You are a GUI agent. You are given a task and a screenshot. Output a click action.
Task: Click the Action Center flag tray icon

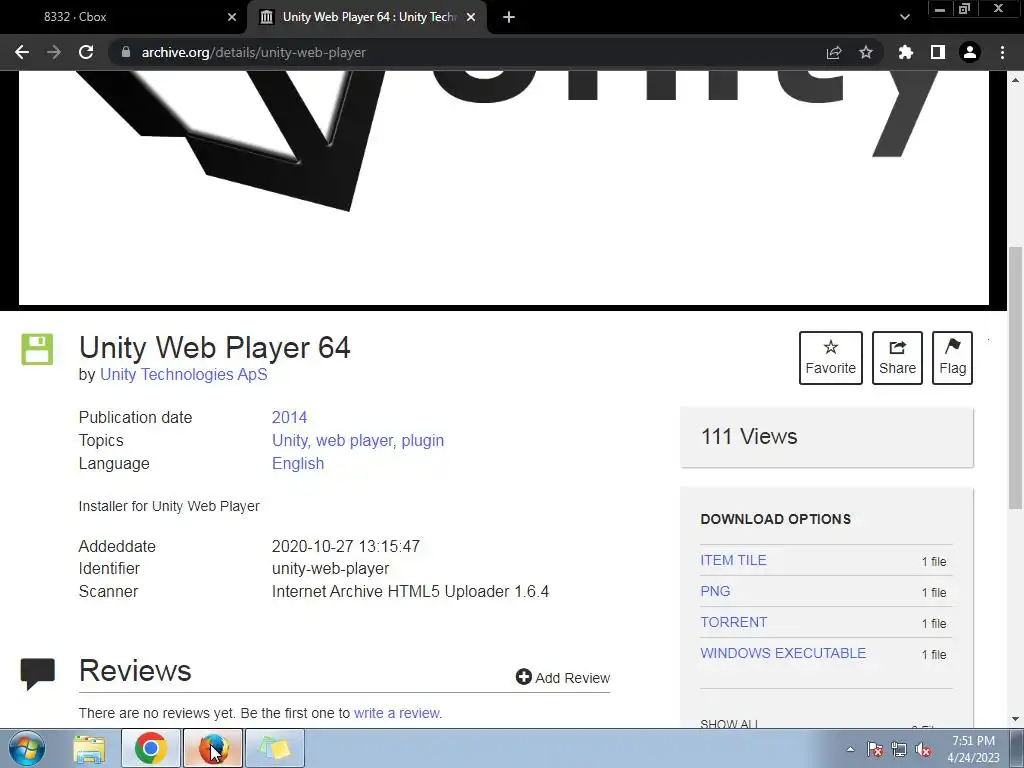pos(874,749)
